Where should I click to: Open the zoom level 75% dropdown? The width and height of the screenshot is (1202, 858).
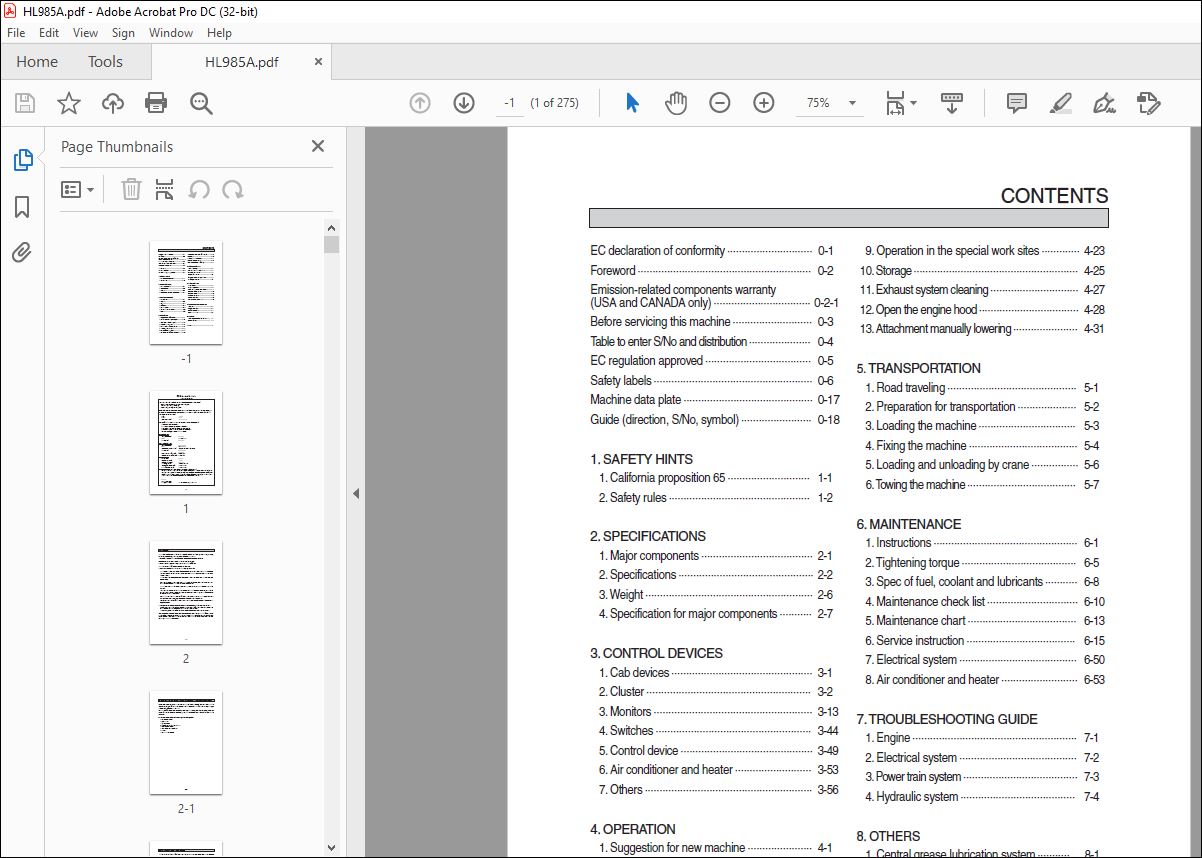click(852, 103)
